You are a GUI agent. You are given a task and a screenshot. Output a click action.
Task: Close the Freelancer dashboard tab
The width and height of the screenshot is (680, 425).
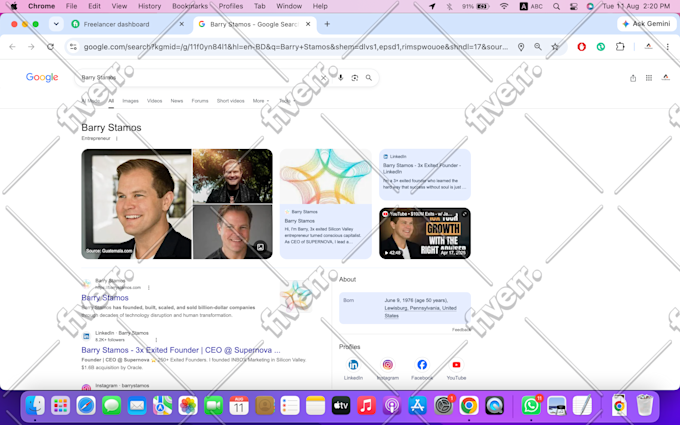click(x=182, y=24)
